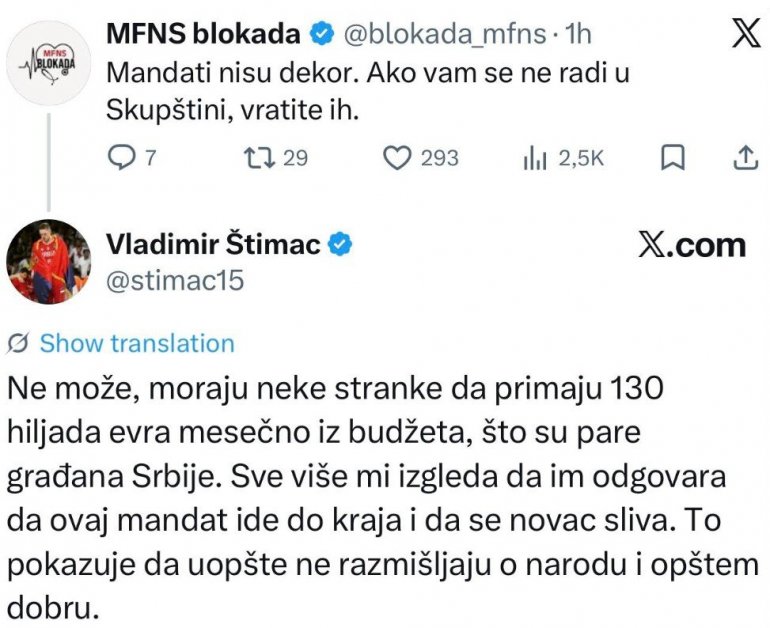Click the Vladimir Štimac display name
Viewport: 770px width, 628px height.
click(x=212, y=245)
